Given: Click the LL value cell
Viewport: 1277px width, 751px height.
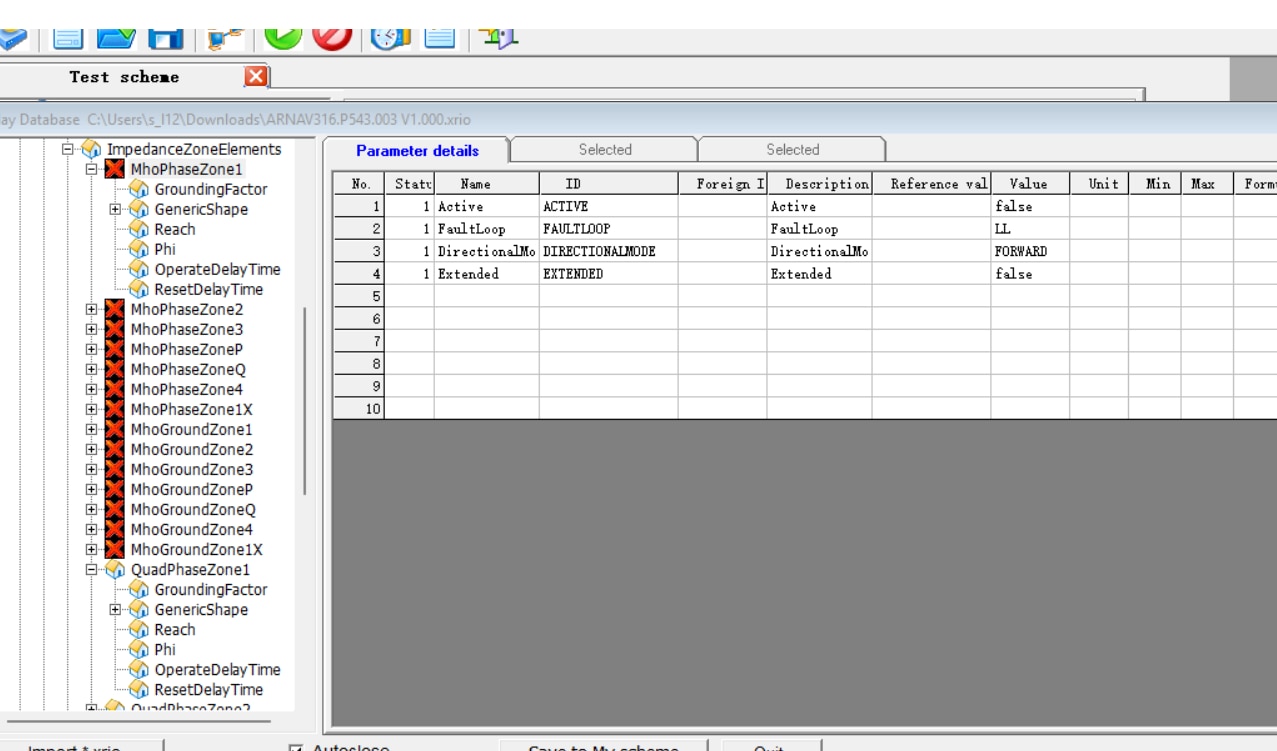Looking at the screenshot, I should (1030, 229).
